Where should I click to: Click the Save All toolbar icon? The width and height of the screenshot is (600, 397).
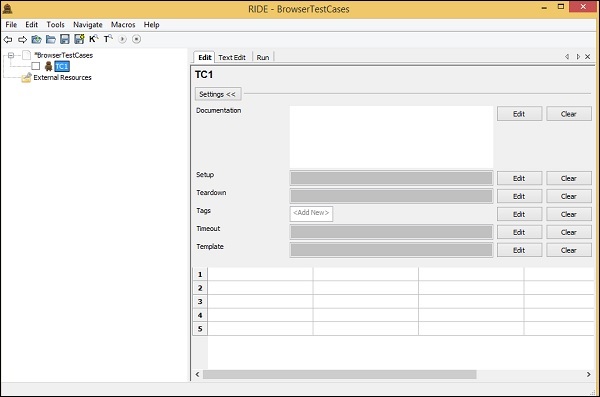pyautogui.click(x=79, y=39)
